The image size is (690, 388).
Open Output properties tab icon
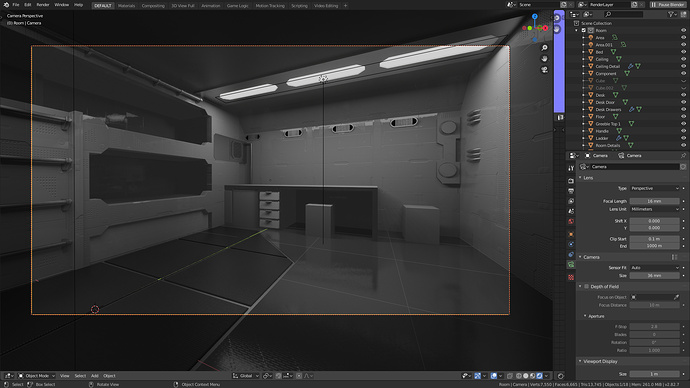571,191
